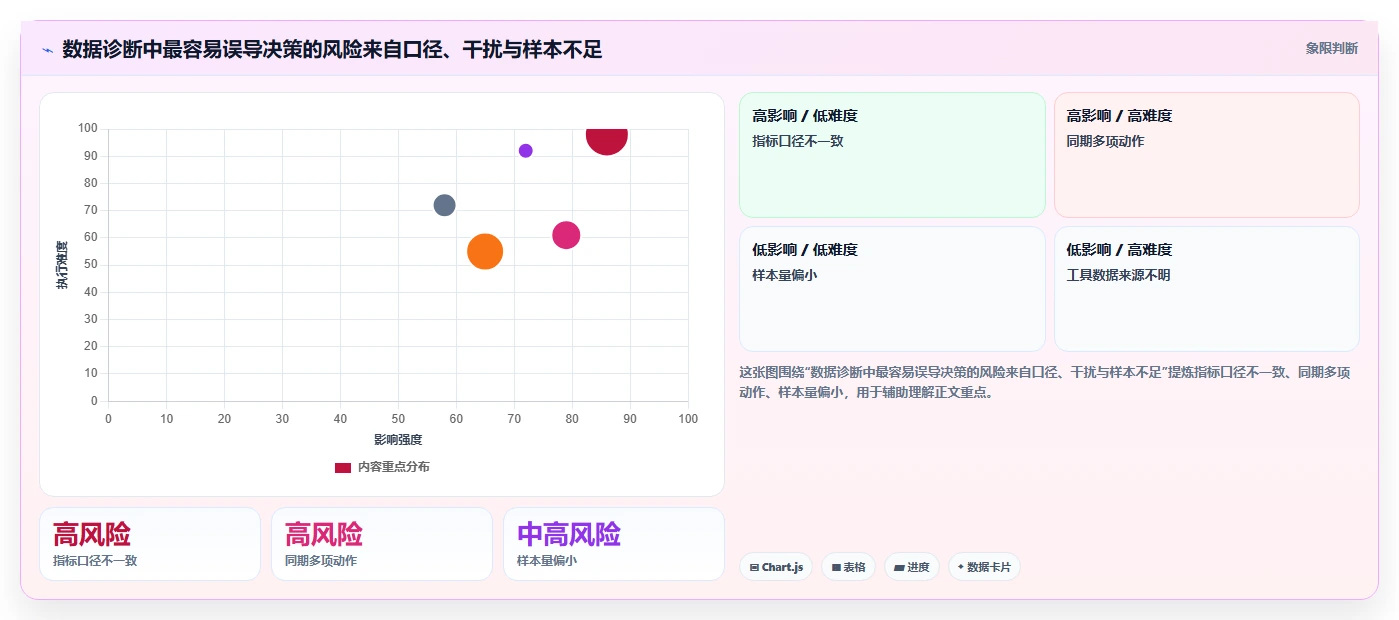Toggle the 内容重点分布 legend swatch
Image resolution: width=1399 pixels, height=620 pixels.
point(343,467)
